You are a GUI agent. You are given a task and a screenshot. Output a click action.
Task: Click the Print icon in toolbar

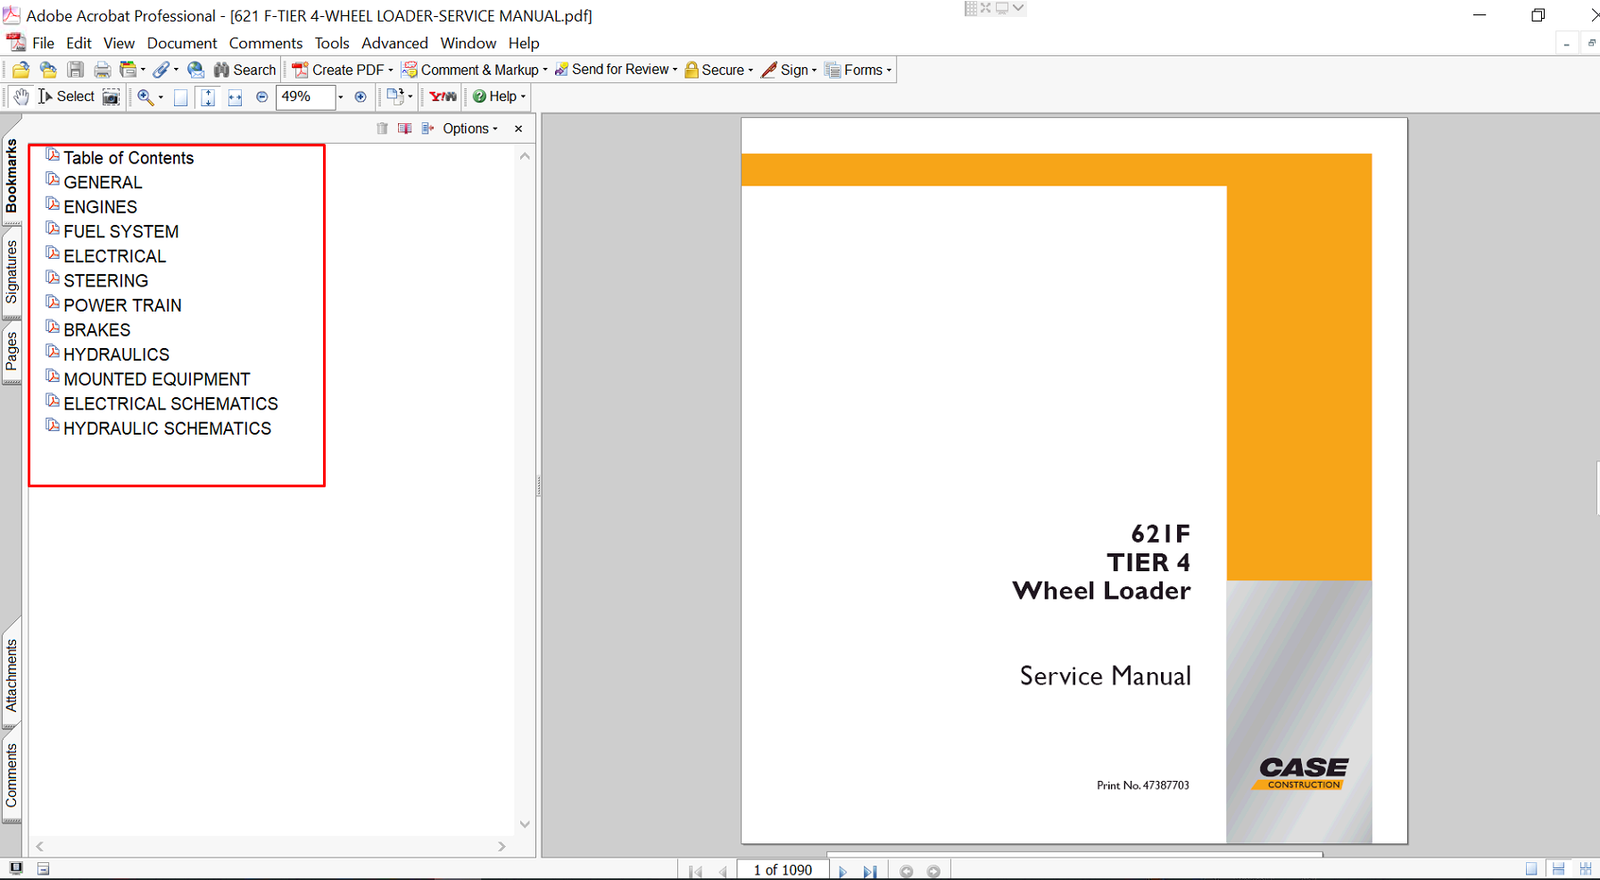(x=102, y=70)
